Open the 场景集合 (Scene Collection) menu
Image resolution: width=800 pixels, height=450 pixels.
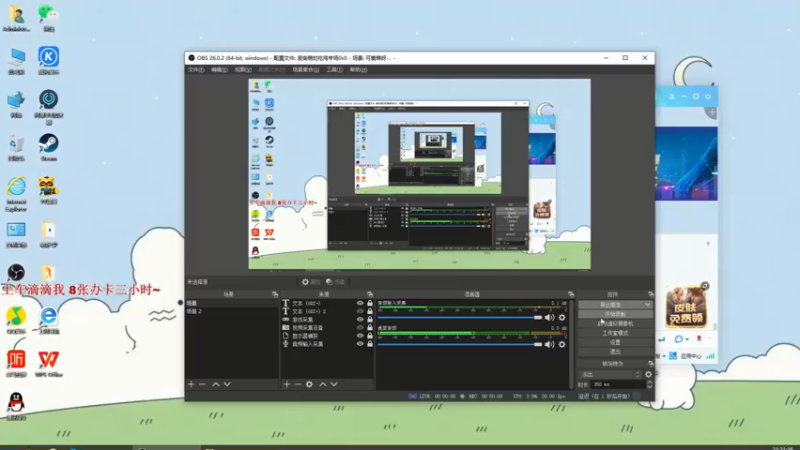pos(306,70)
